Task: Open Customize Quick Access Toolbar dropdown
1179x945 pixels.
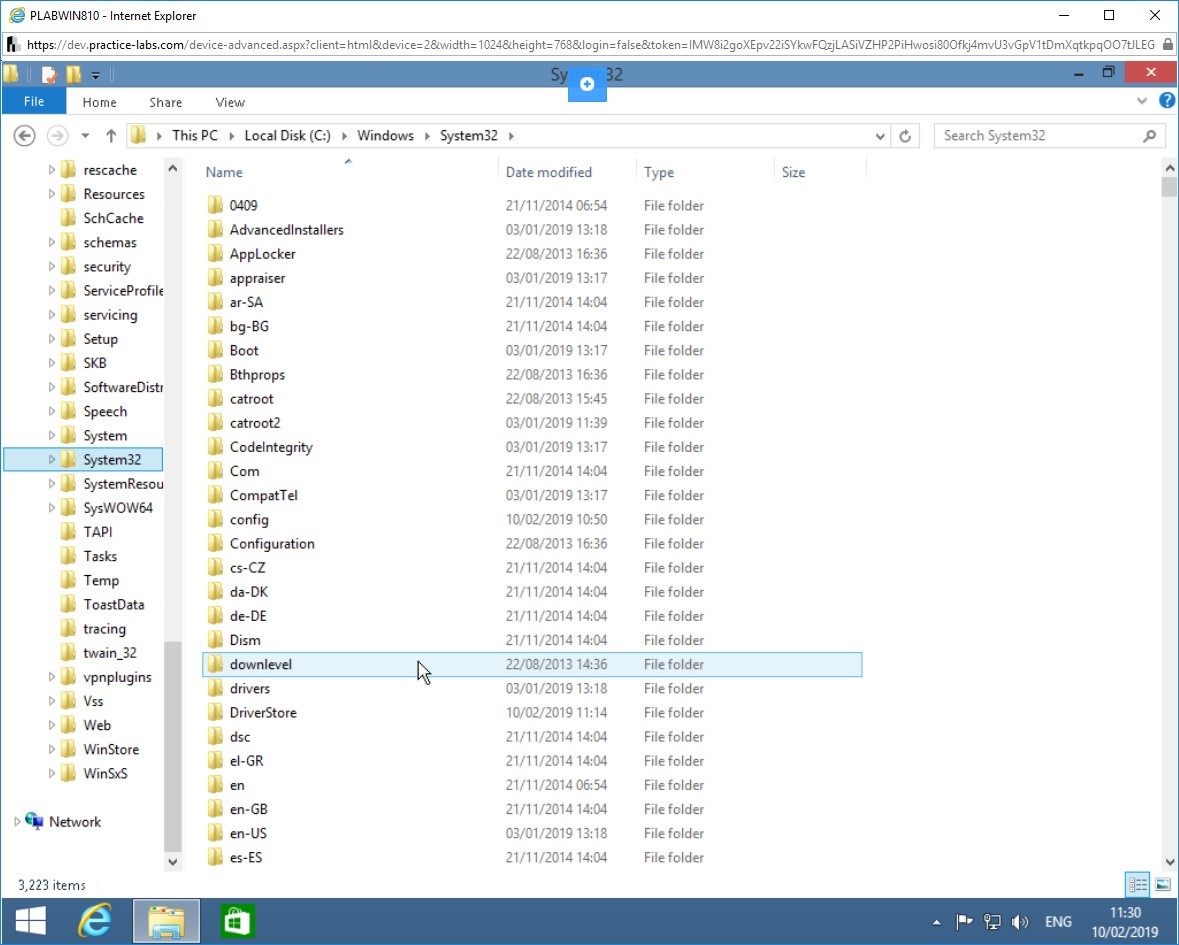Action: point(95,75)
